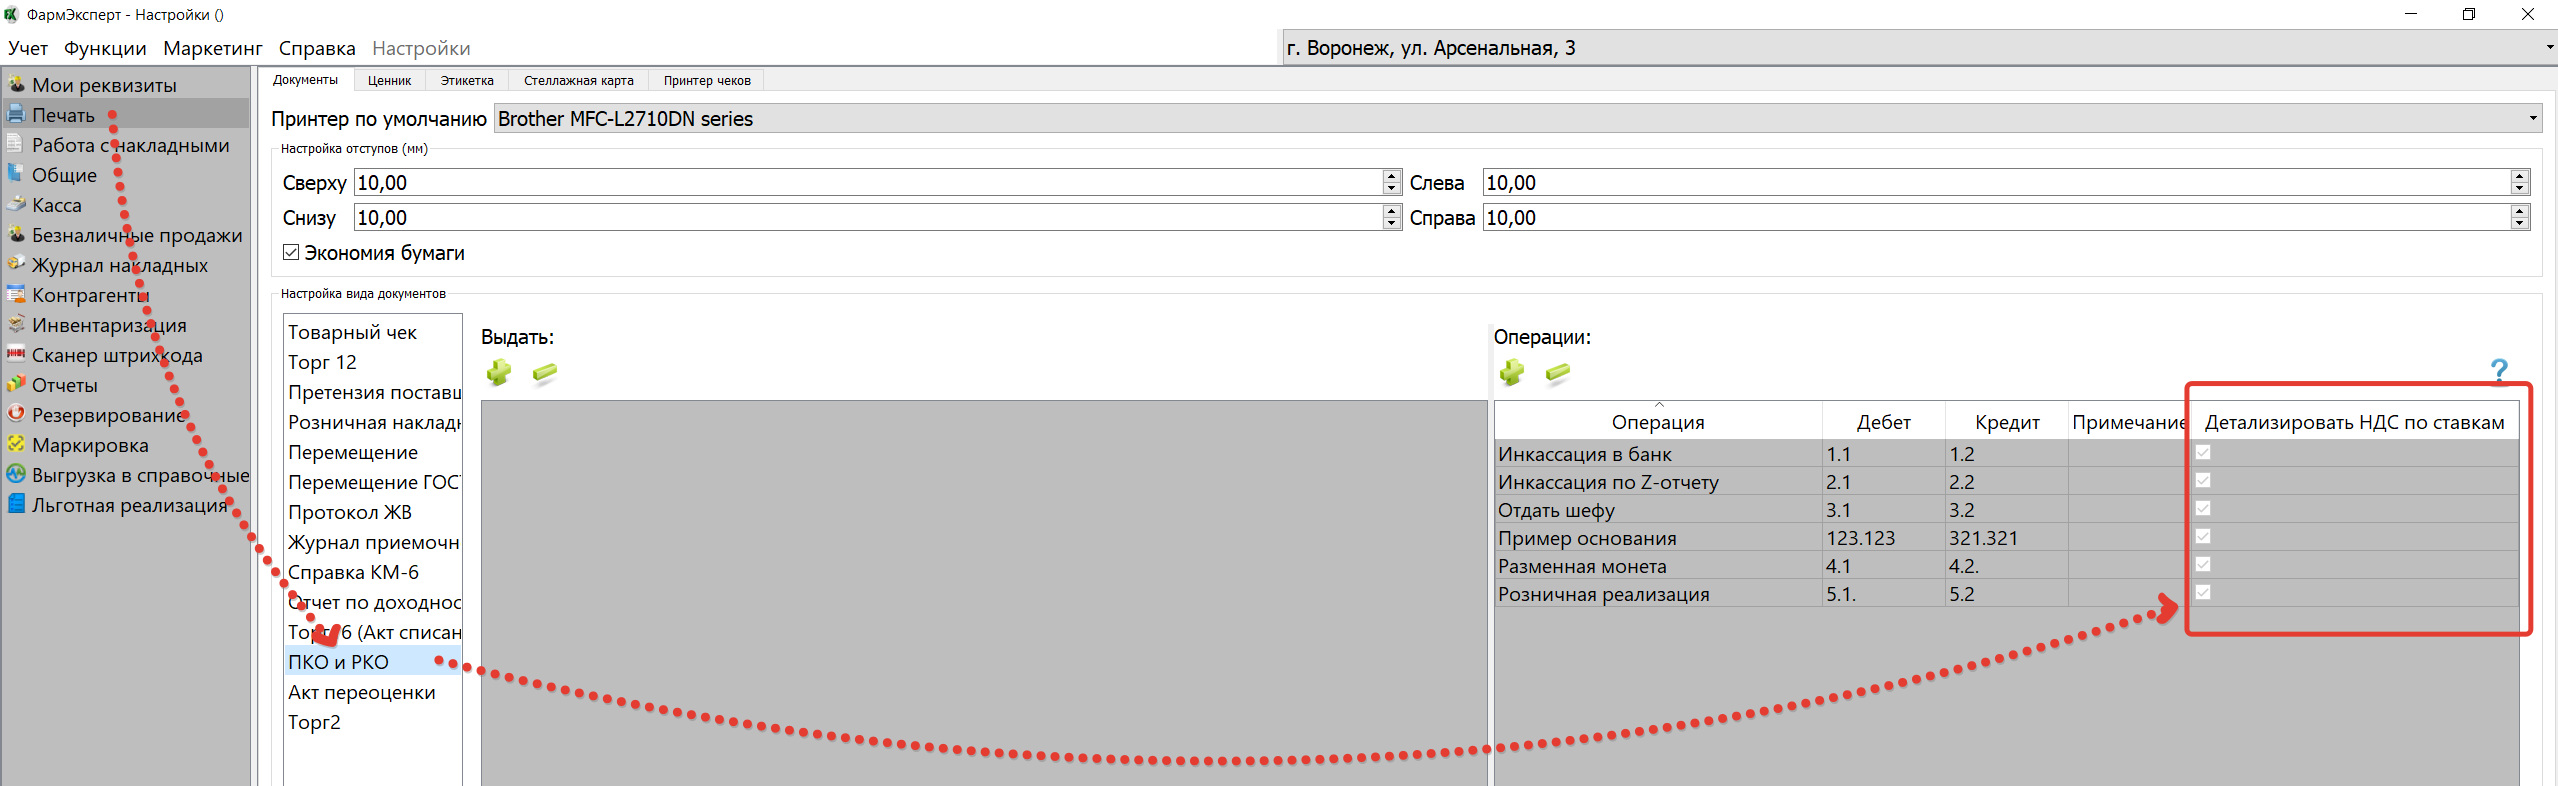Open Касса settings in the sidebar
Image resolution: width=2558 pixels, height=786 pixels.
click(56, 205)
